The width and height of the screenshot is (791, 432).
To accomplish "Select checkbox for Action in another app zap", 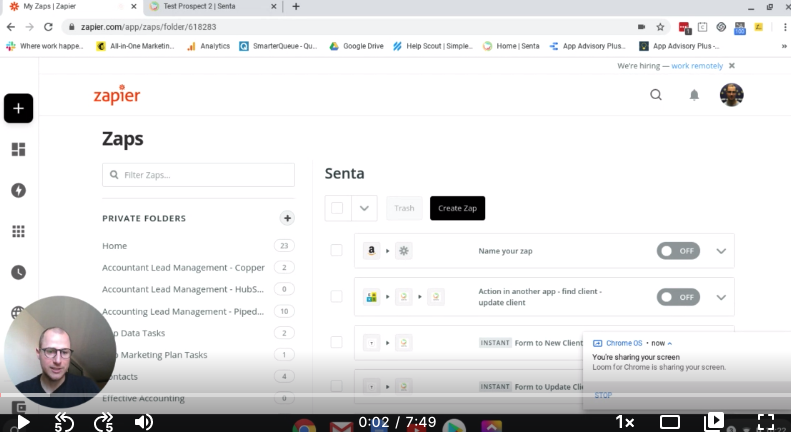I will click(x=336, y=296).
